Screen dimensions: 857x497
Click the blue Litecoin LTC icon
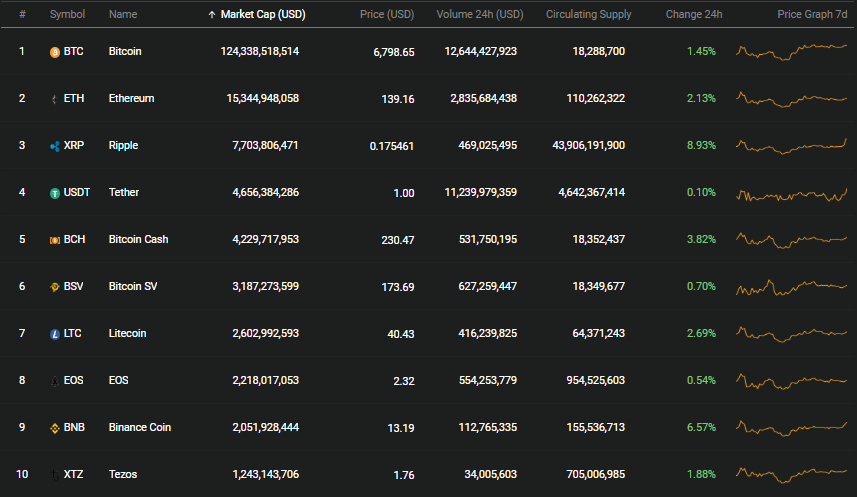[x=55, y=335]
